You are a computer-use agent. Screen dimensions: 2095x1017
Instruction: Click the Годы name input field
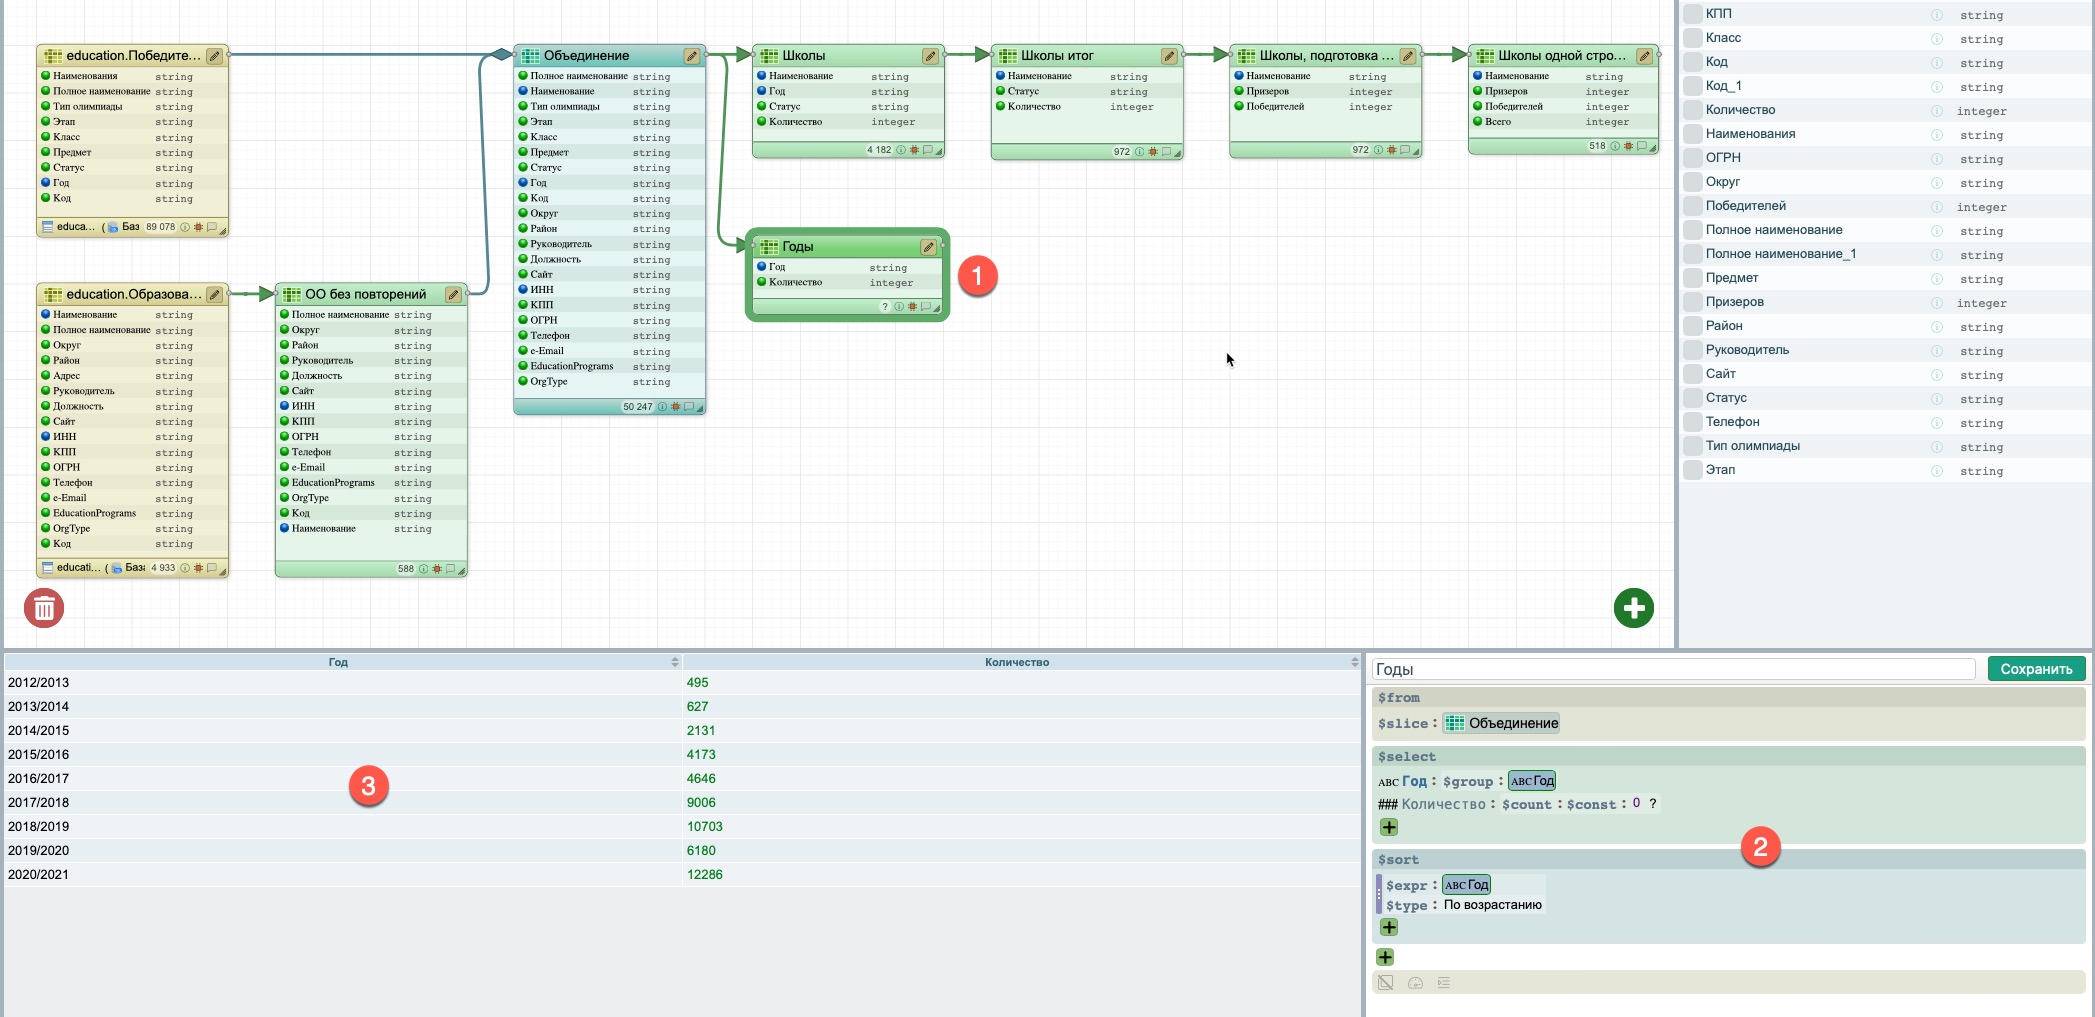(1672, 669)
